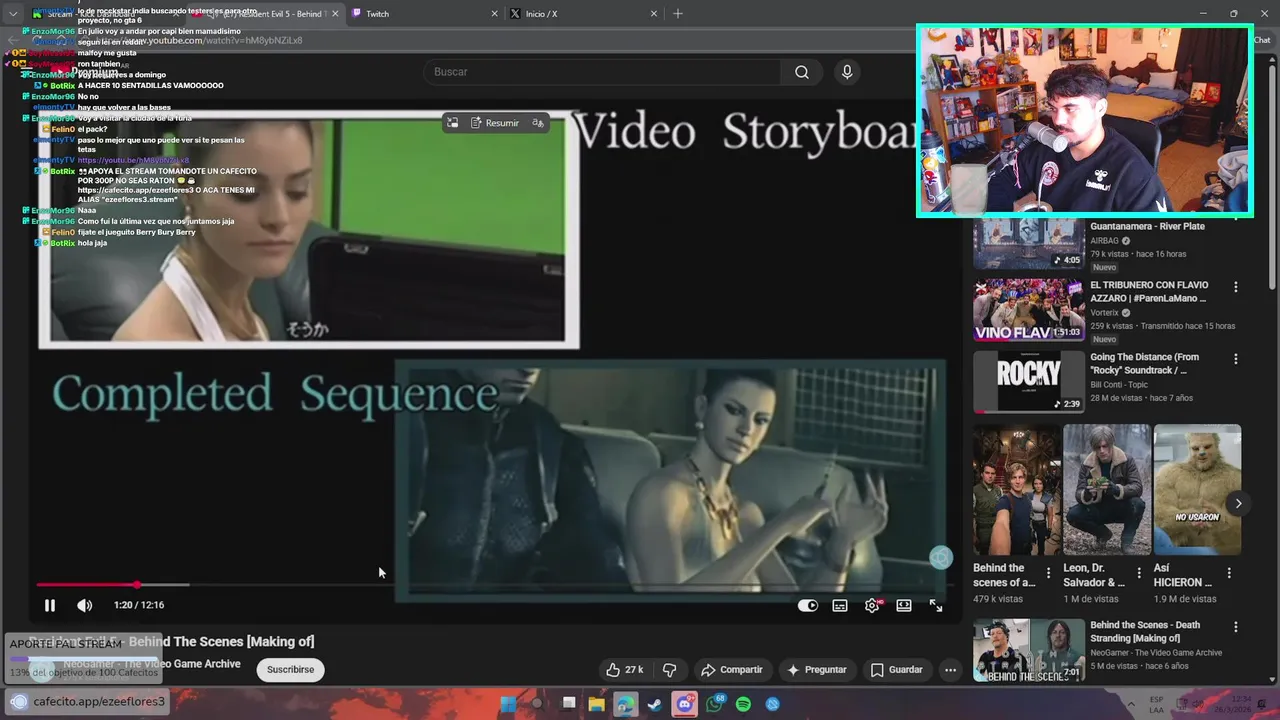
Task: Close the Inicio / X tab
Action: click(x=654, y=14)
